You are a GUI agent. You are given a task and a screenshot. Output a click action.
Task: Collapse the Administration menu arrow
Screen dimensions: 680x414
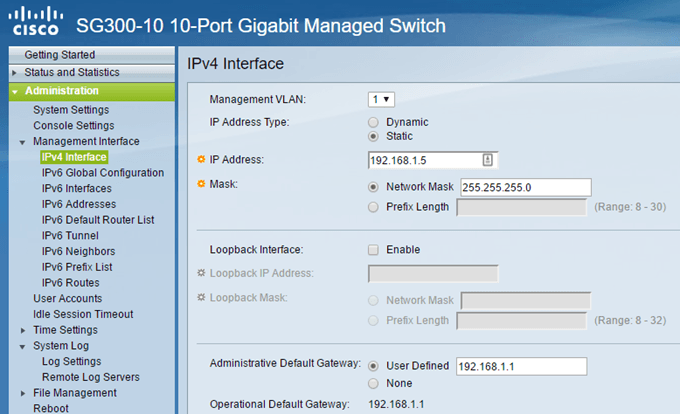[15, 91]
